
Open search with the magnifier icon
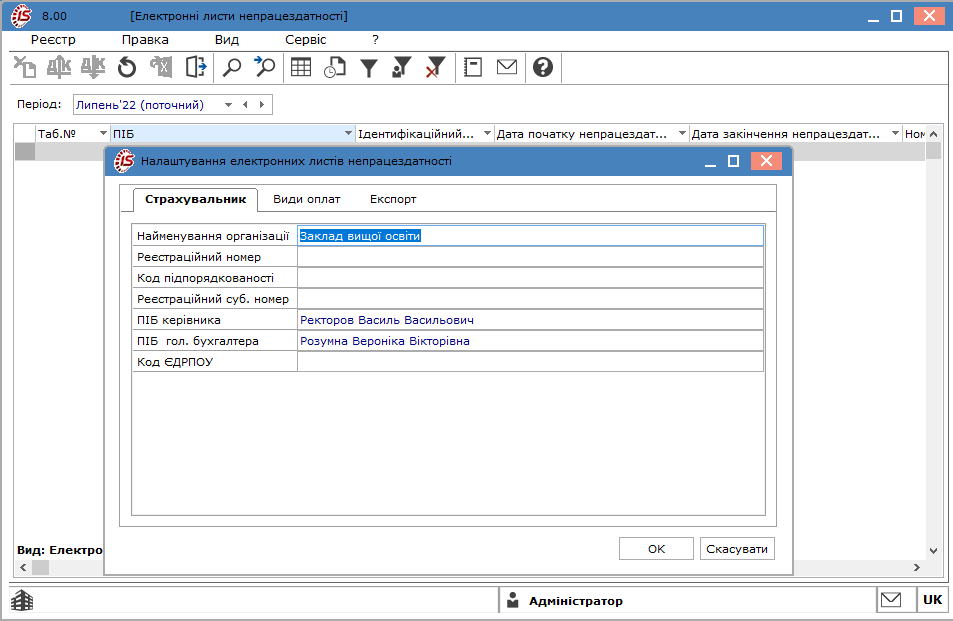[232, 67]
